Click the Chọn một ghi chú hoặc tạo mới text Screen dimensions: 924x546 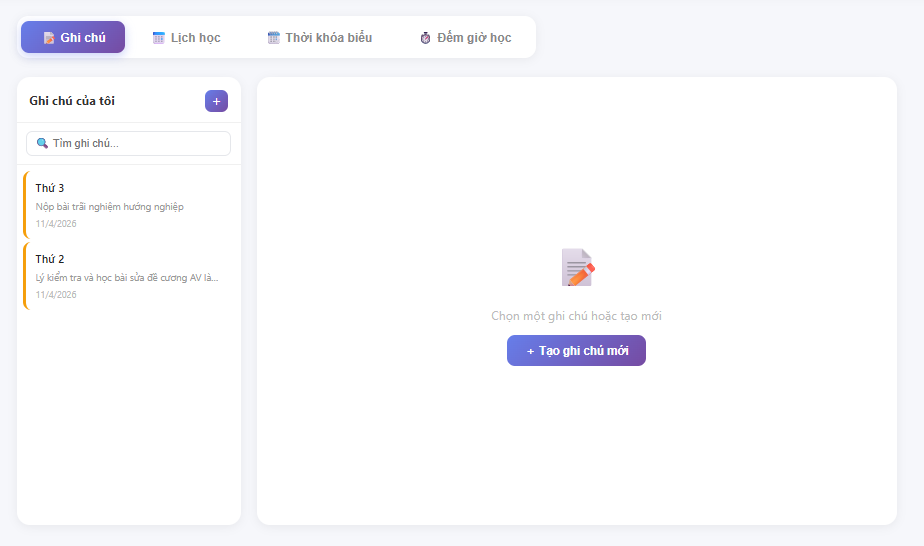coord(576,316)
